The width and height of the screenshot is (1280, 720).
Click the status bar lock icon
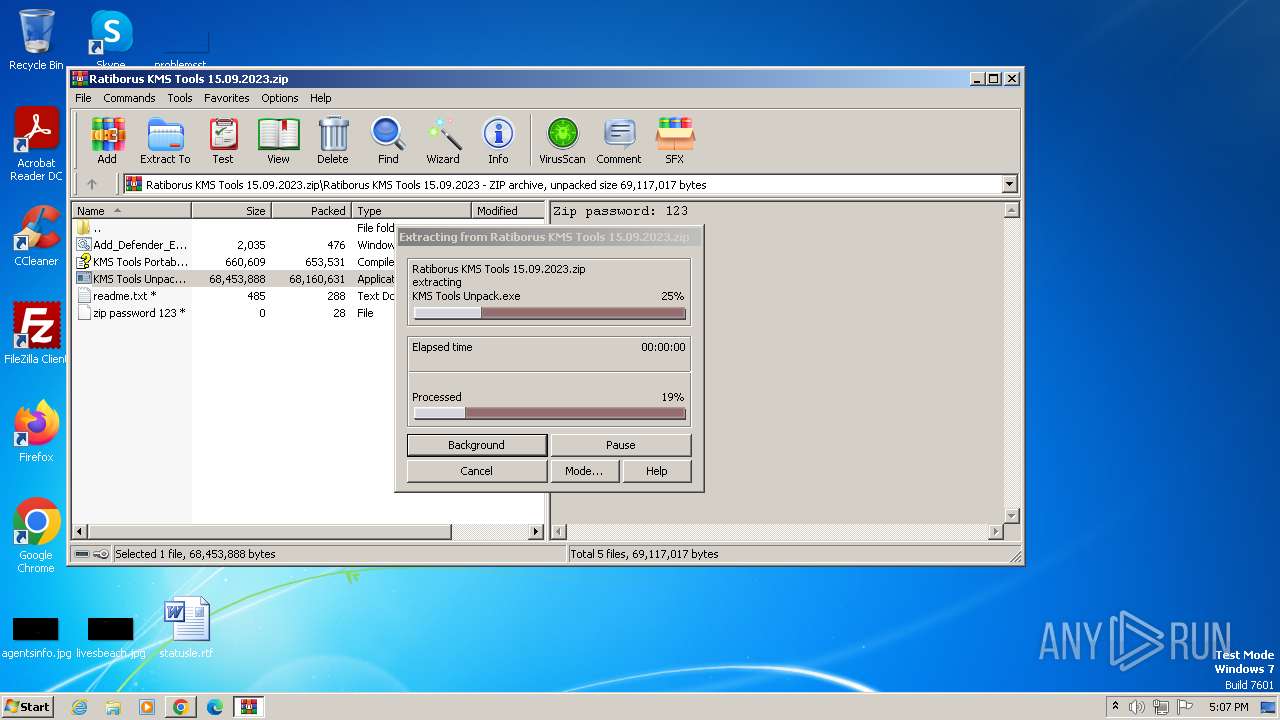pyautogui.click(x=101, y=554)
